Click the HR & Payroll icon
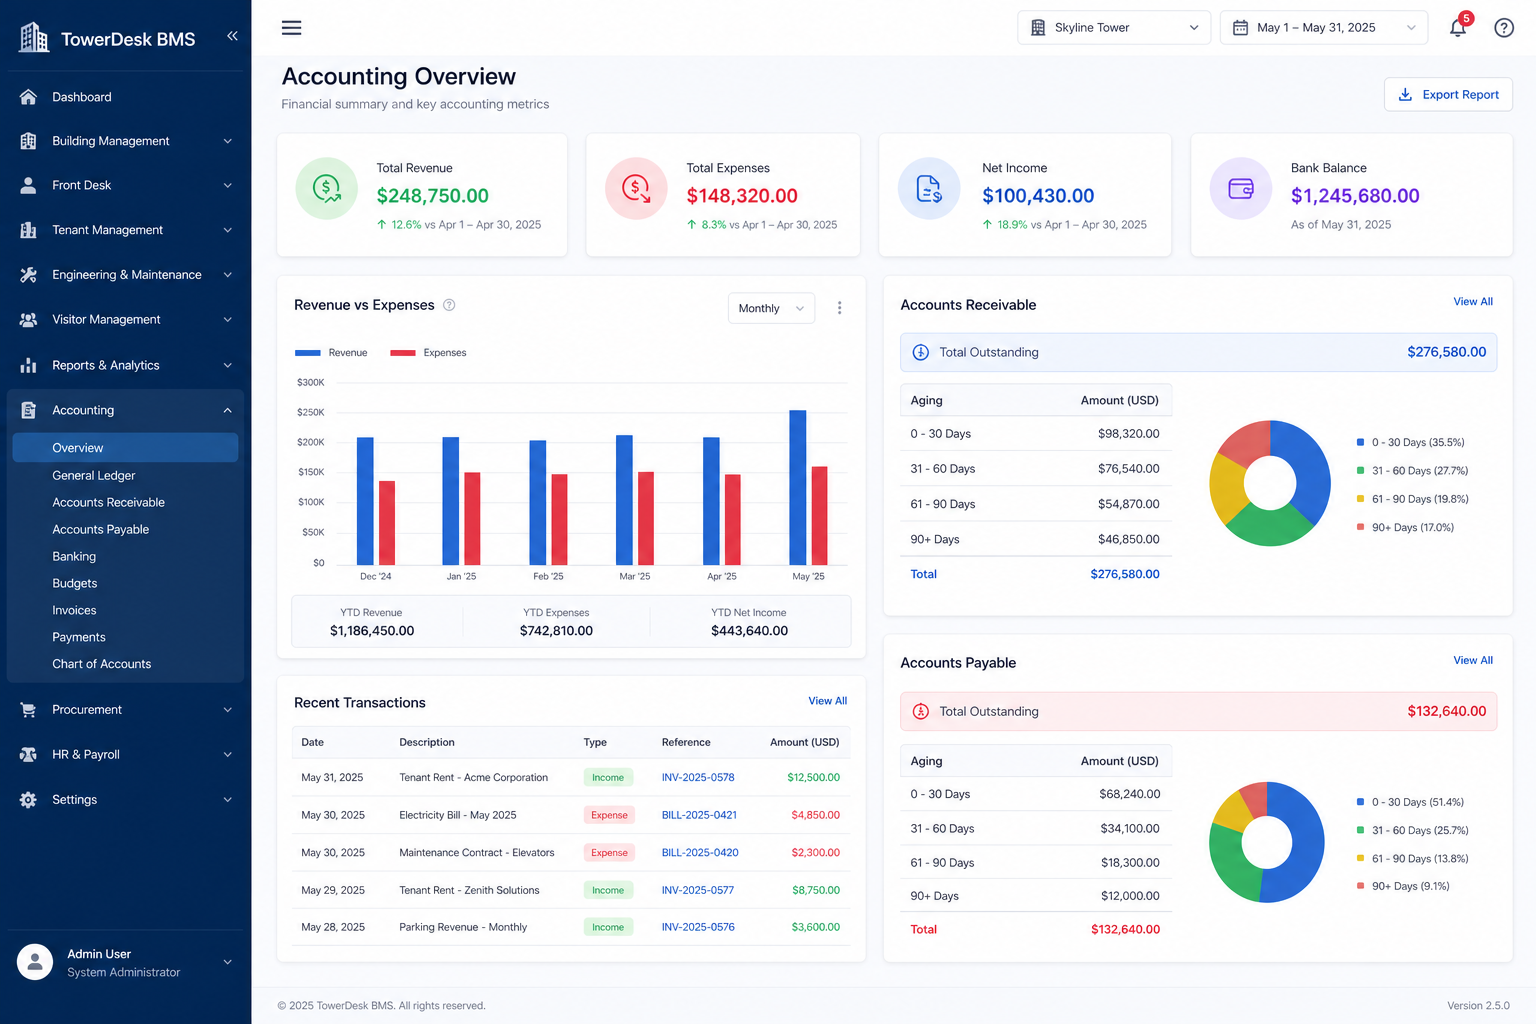Screen dimensions: 1536x1024 [x=28, y=755]
